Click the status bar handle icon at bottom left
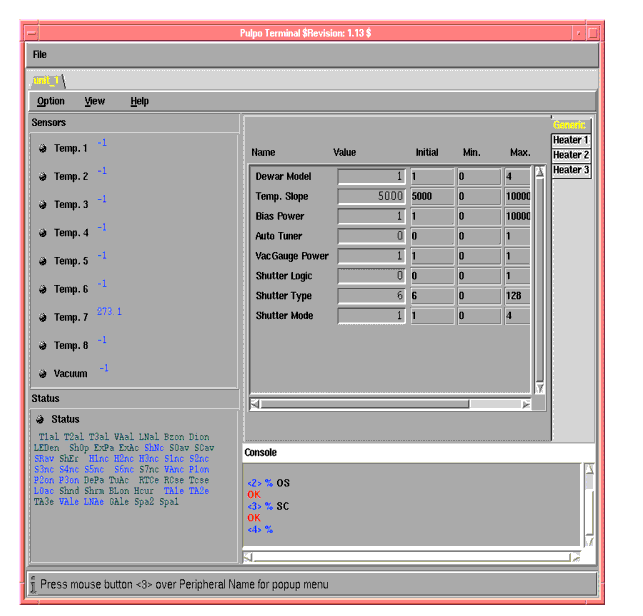The height and width of the screenshot is (616, 643). click(x=32, y=584)
